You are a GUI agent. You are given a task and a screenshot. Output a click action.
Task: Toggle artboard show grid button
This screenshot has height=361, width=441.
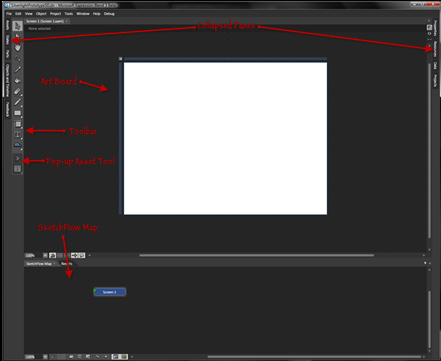[x=60, y=255]
